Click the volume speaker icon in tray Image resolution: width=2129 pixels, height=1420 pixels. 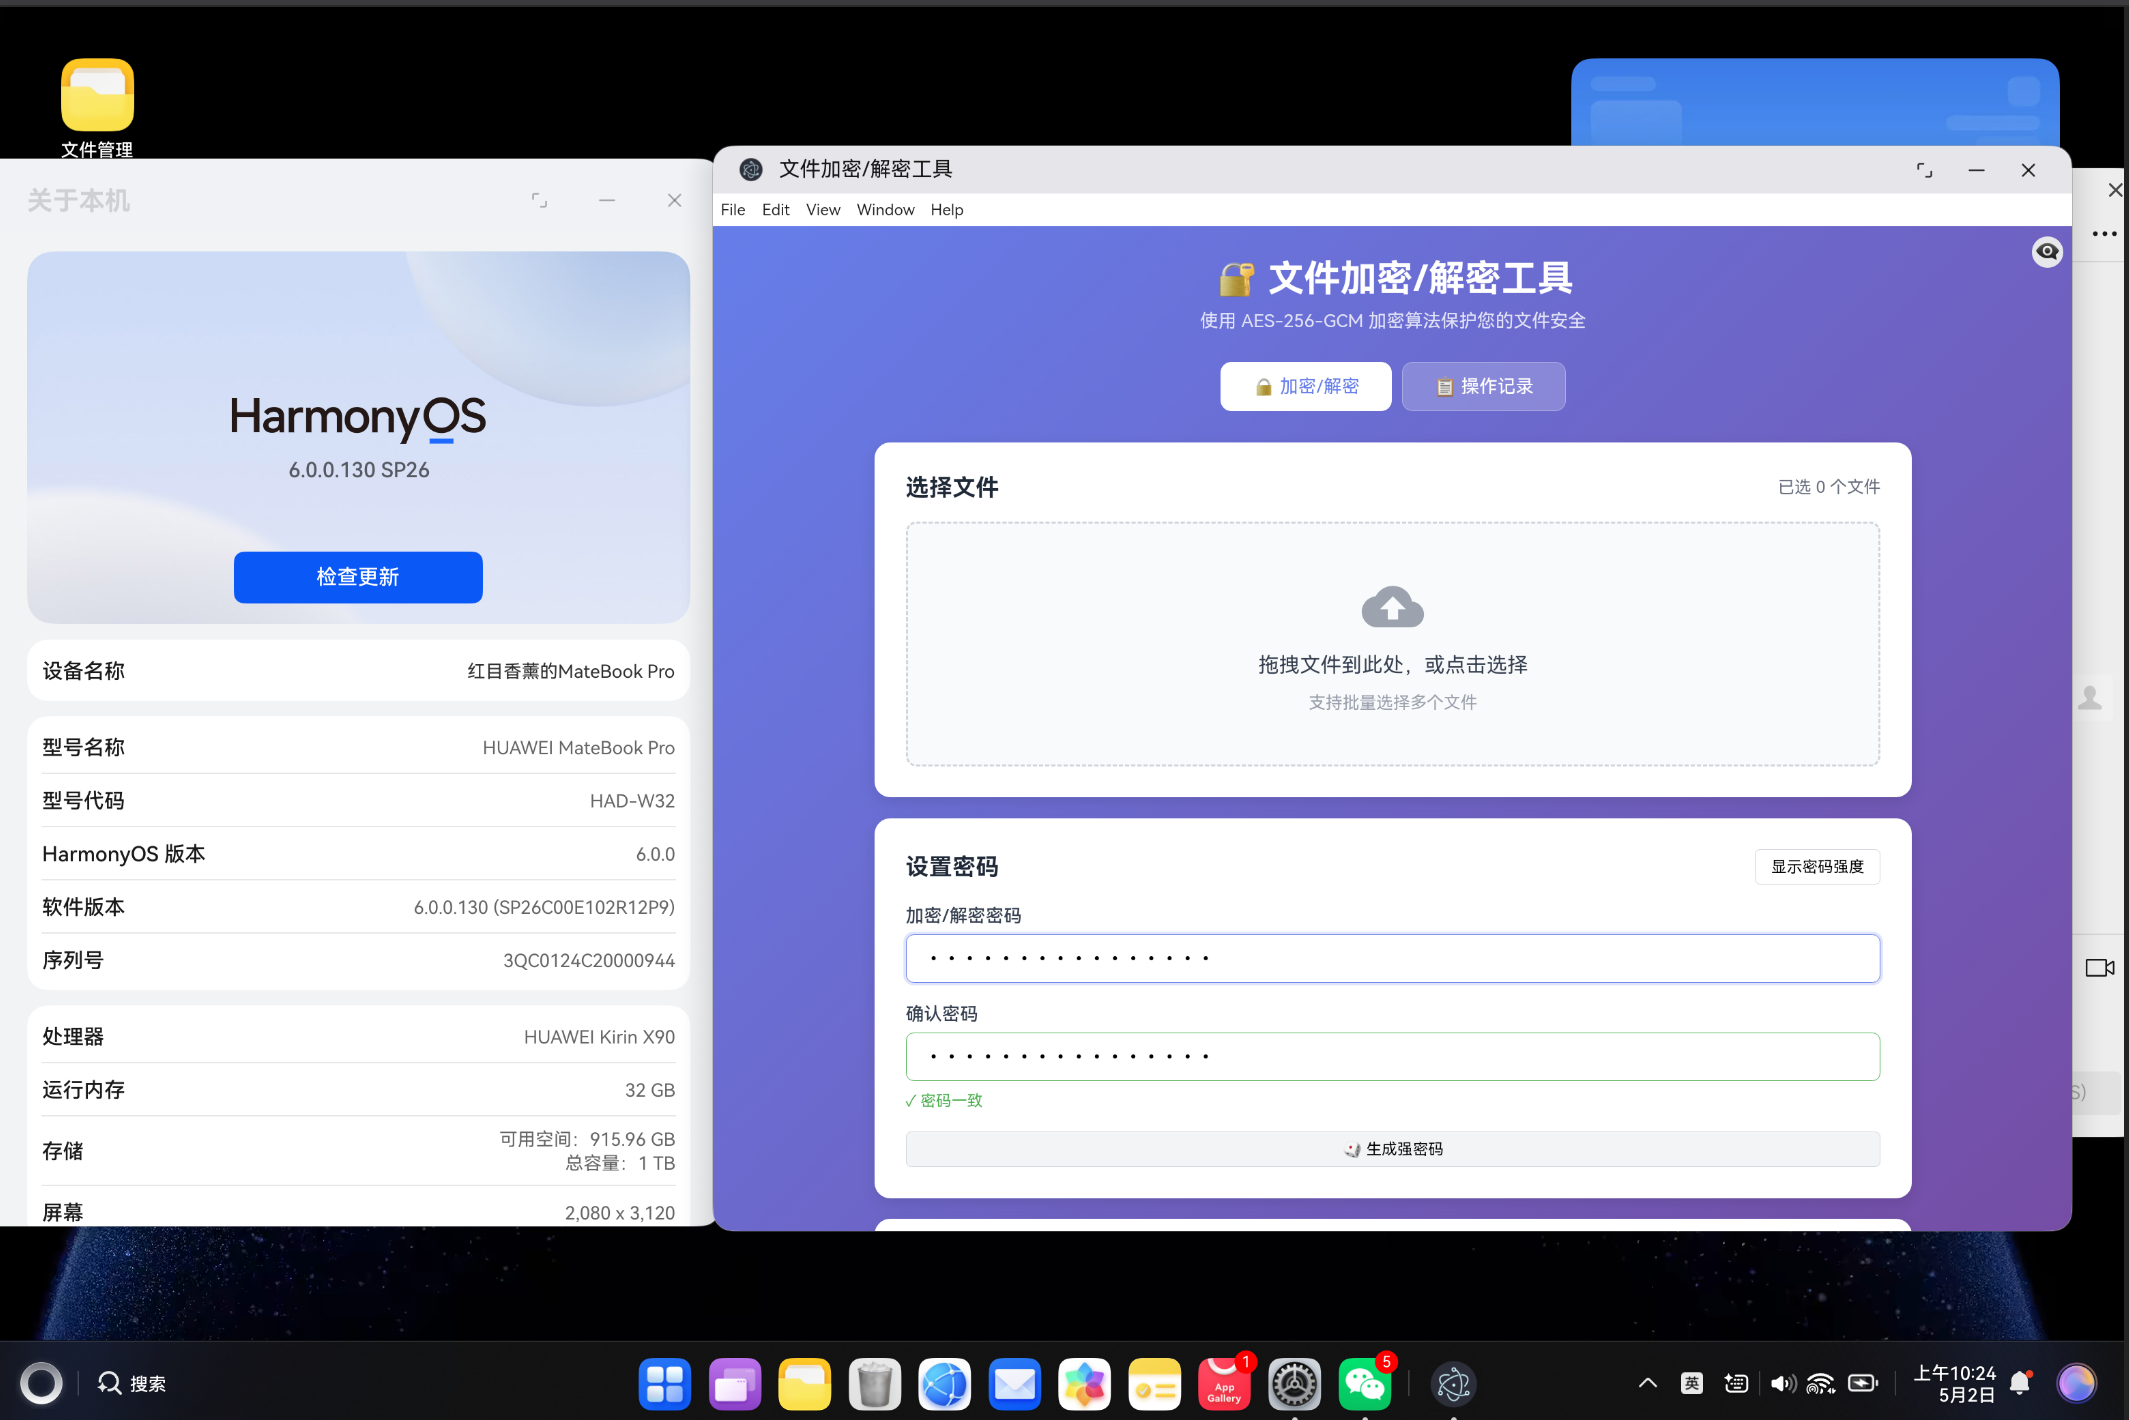pyautogui.click(x=1782, y=1384)
